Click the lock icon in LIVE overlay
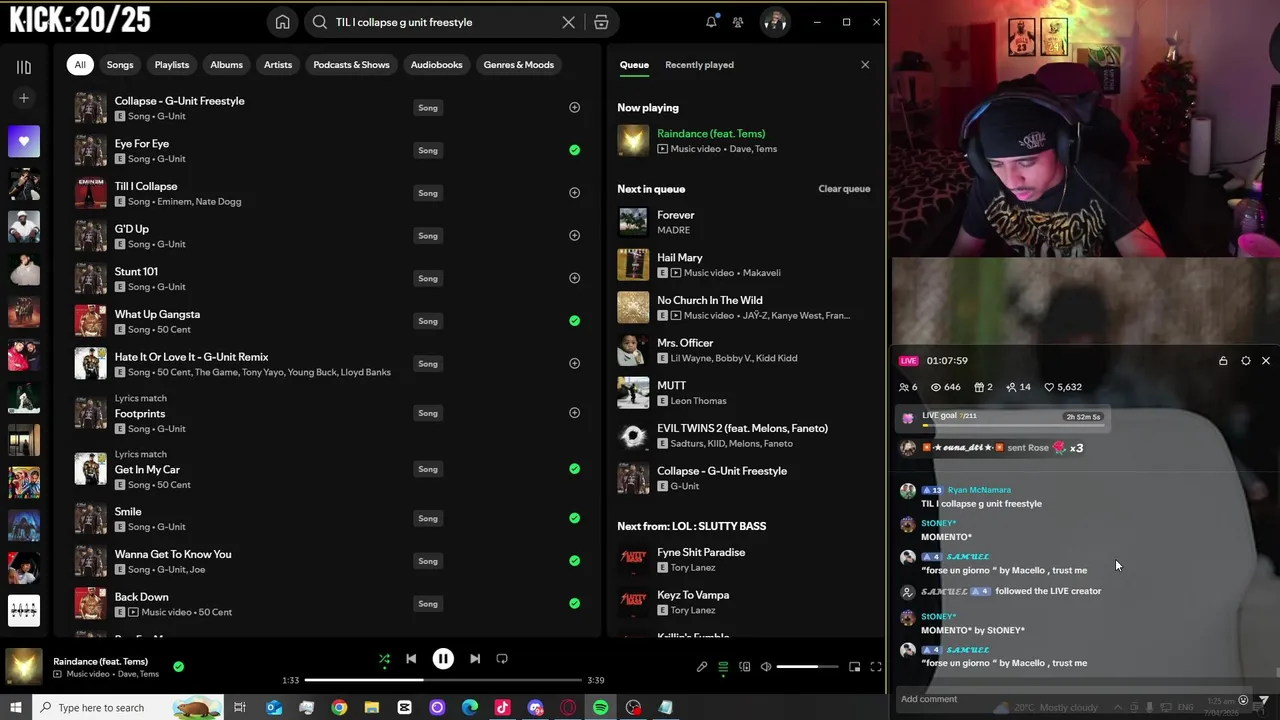1280x720 pixels. click(x=1223, y=361)
